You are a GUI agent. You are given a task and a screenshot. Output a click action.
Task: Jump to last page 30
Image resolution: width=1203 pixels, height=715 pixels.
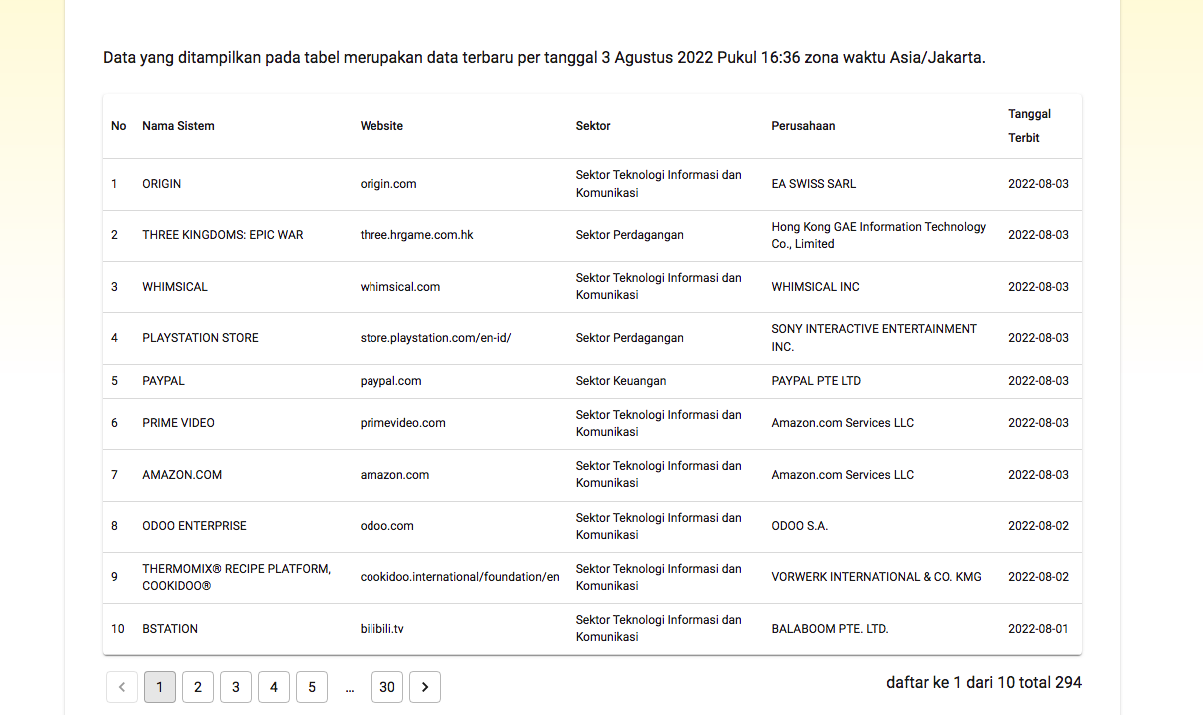pos(387,687)
